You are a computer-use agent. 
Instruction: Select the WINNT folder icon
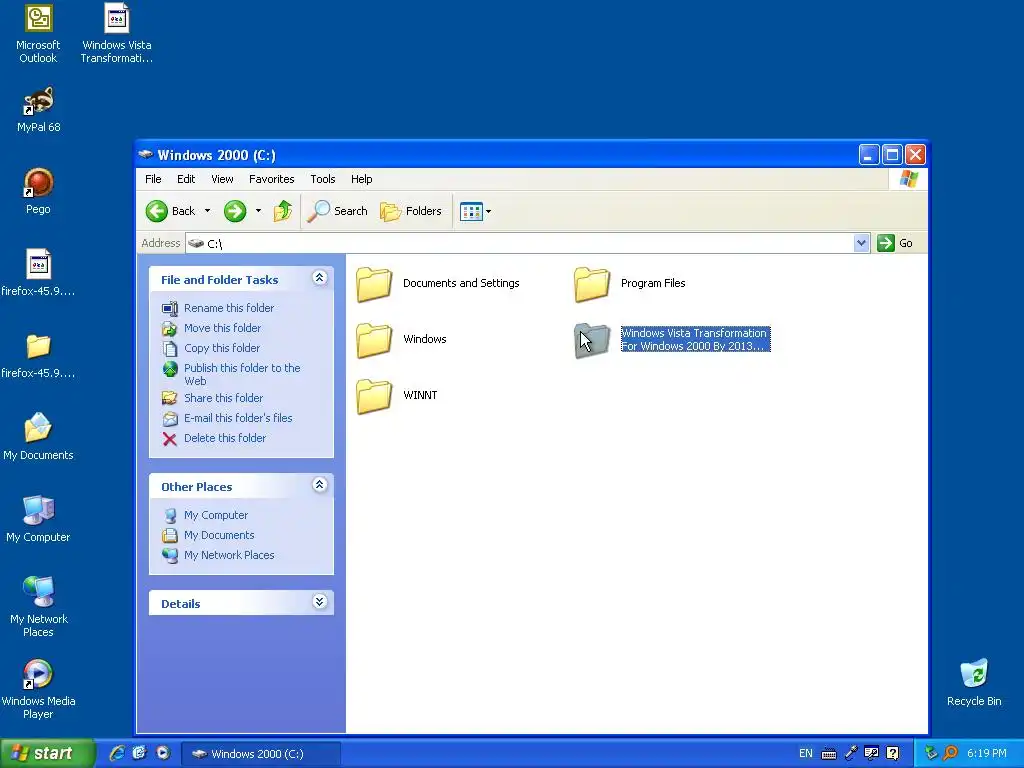click(374, 396)
